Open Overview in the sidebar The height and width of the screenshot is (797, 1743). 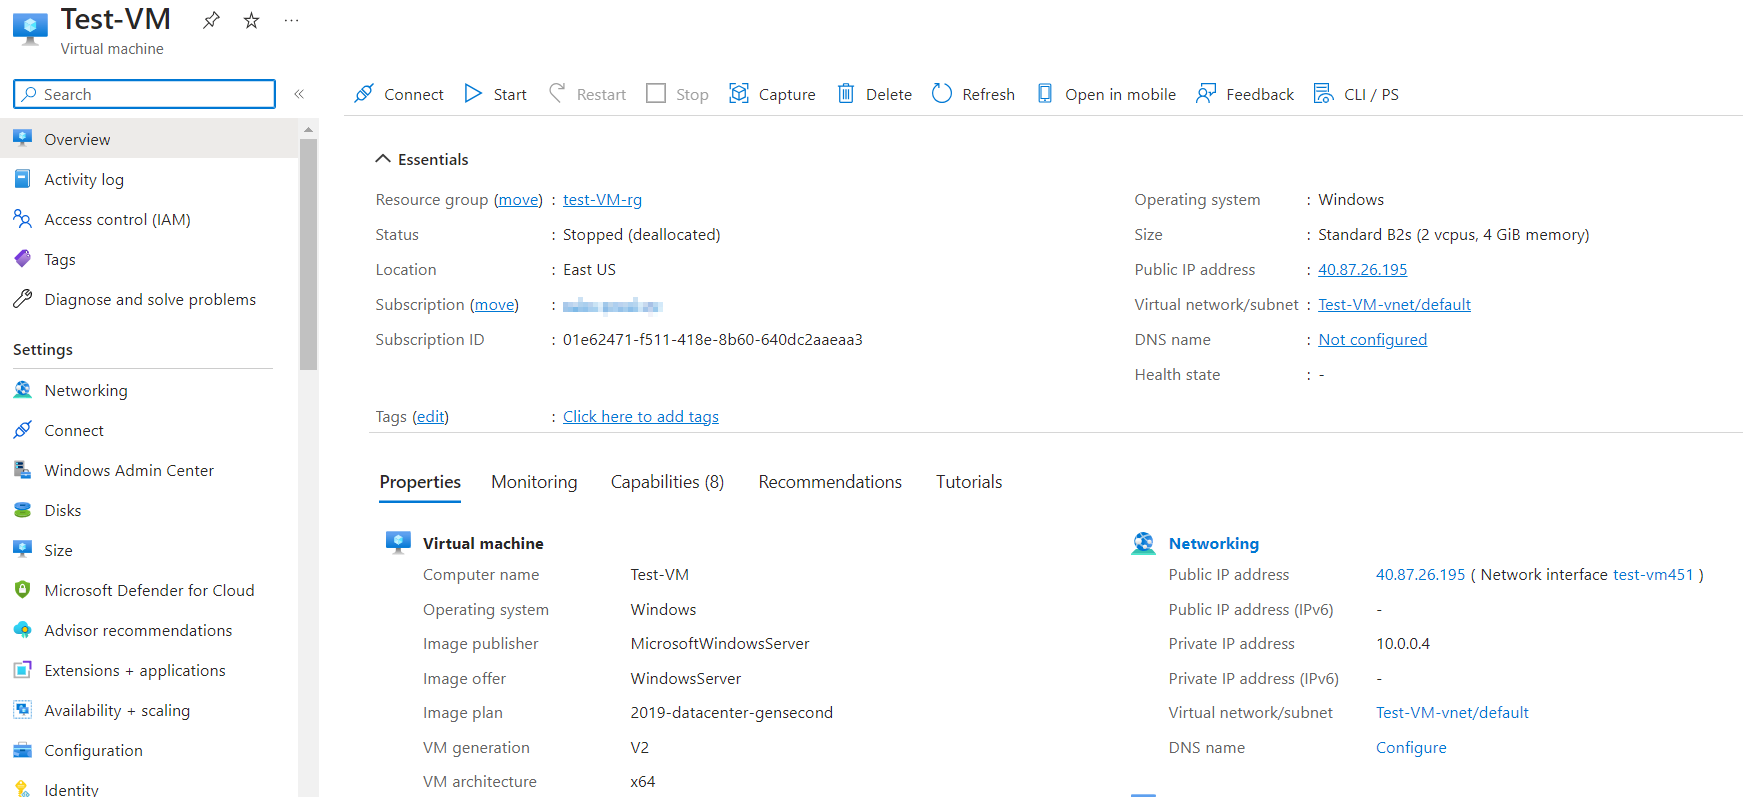149,139
